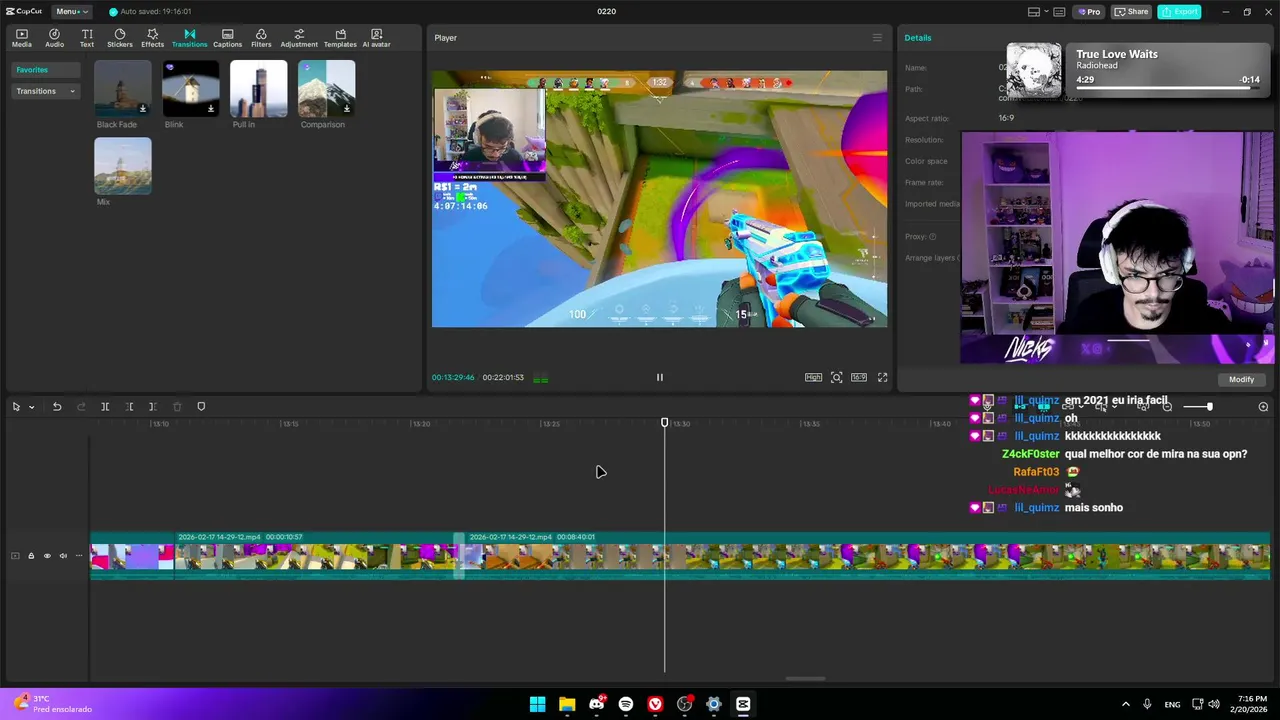Select the transition between timeline clips
This screenshot has height=720, width=1280.
pos(460,556)
